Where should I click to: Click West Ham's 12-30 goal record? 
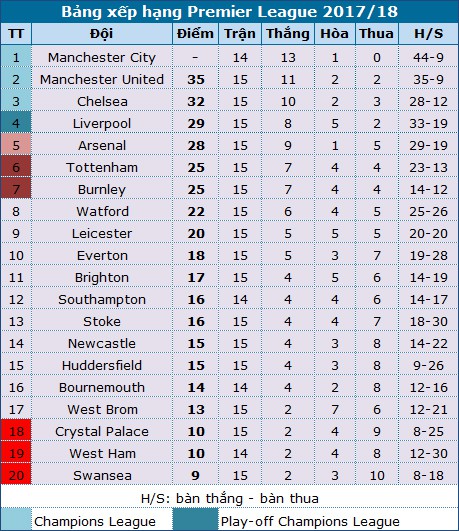(429, 453)
